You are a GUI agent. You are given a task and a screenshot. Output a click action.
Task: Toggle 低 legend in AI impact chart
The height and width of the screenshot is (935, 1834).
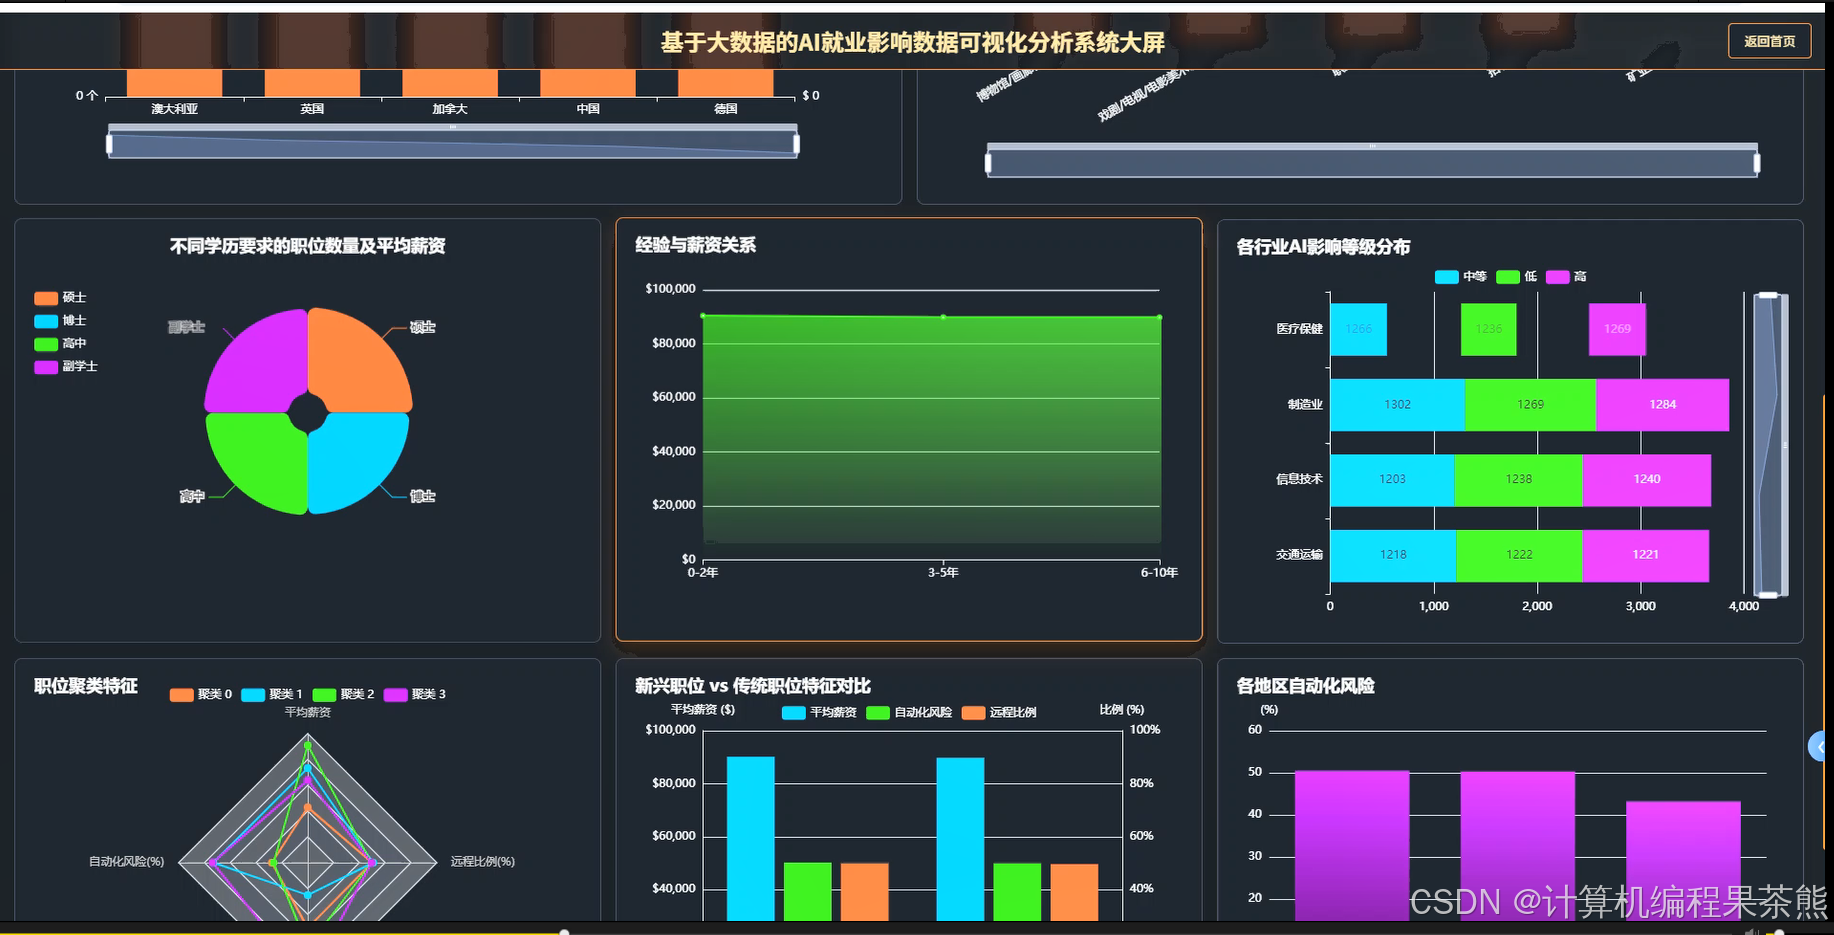(1516, 277)
